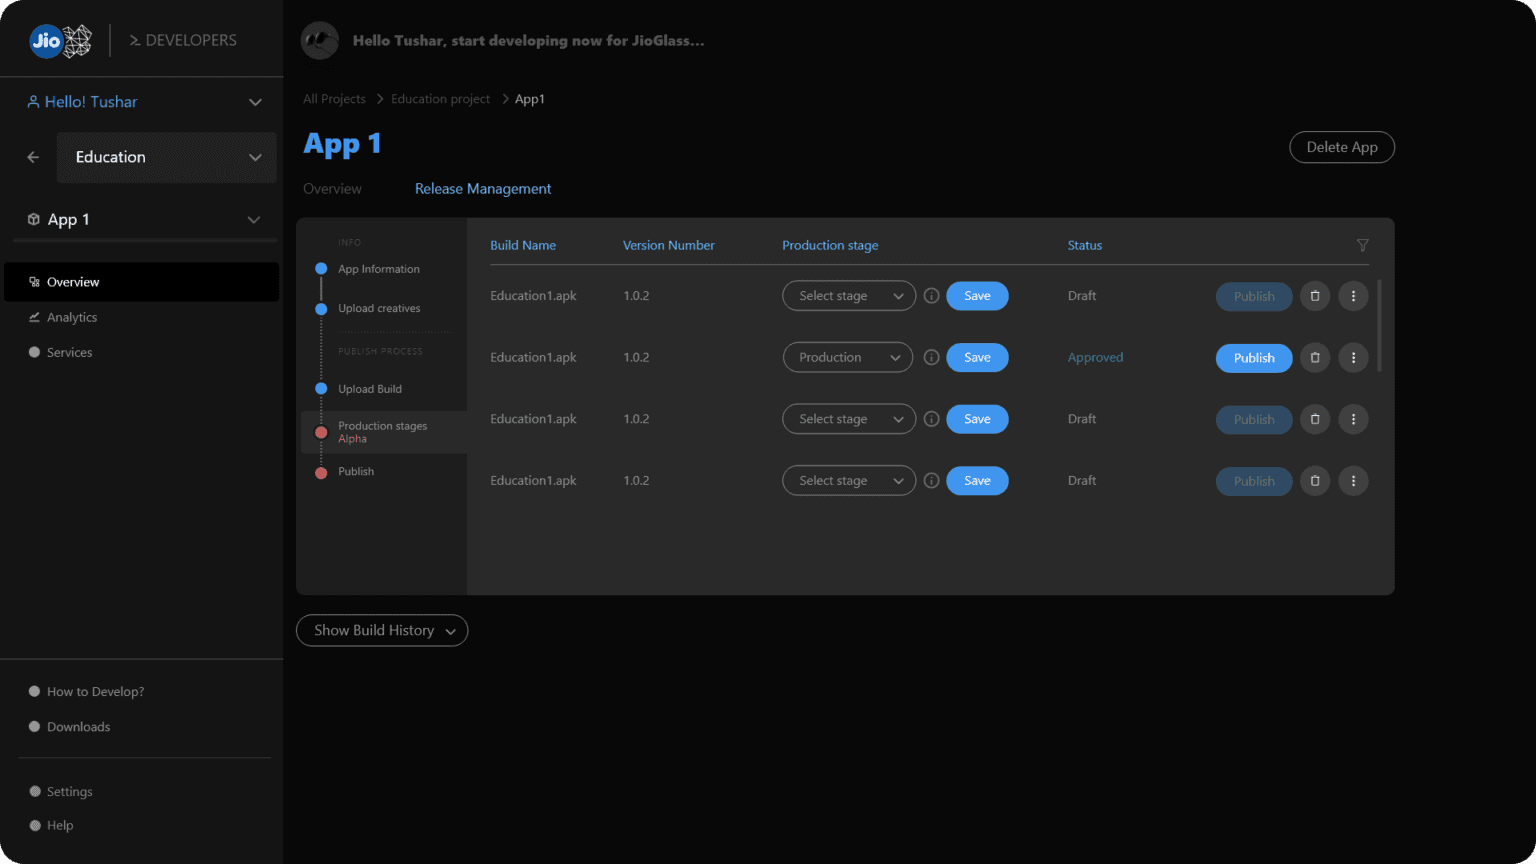Image resolution: width=1536 pixels, height=864 pixels.
Task: Click the trash icon in the first build row
Action: click(x=1315, y=296)
